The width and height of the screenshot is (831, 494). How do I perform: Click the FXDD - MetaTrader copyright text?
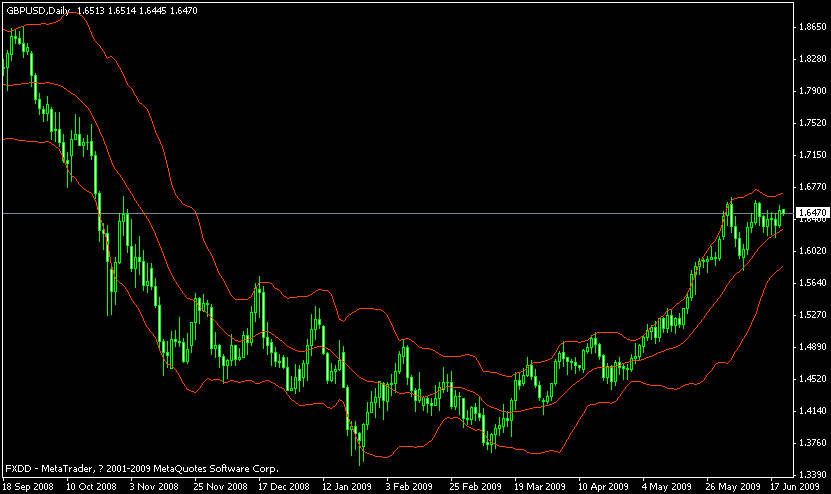[142, 469]
